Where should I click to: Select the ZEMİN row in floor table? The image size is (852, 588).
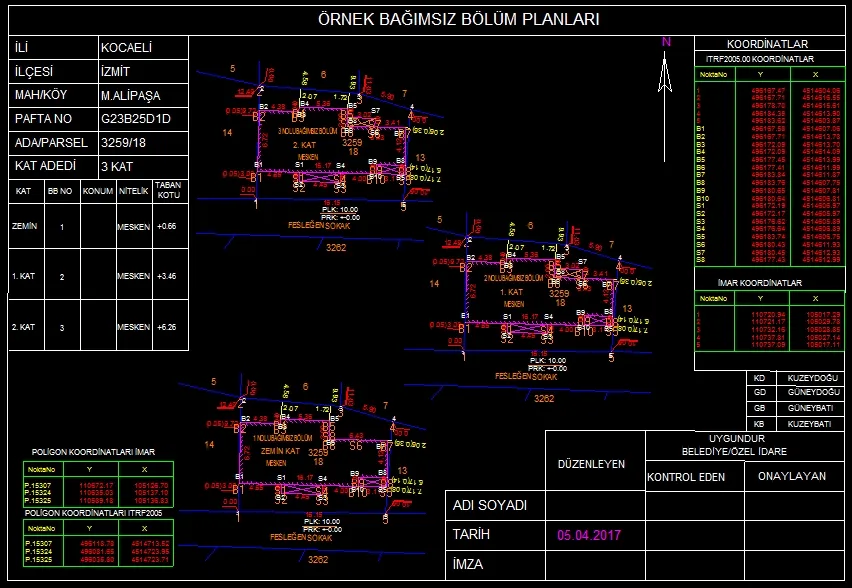tap(24, 227)
